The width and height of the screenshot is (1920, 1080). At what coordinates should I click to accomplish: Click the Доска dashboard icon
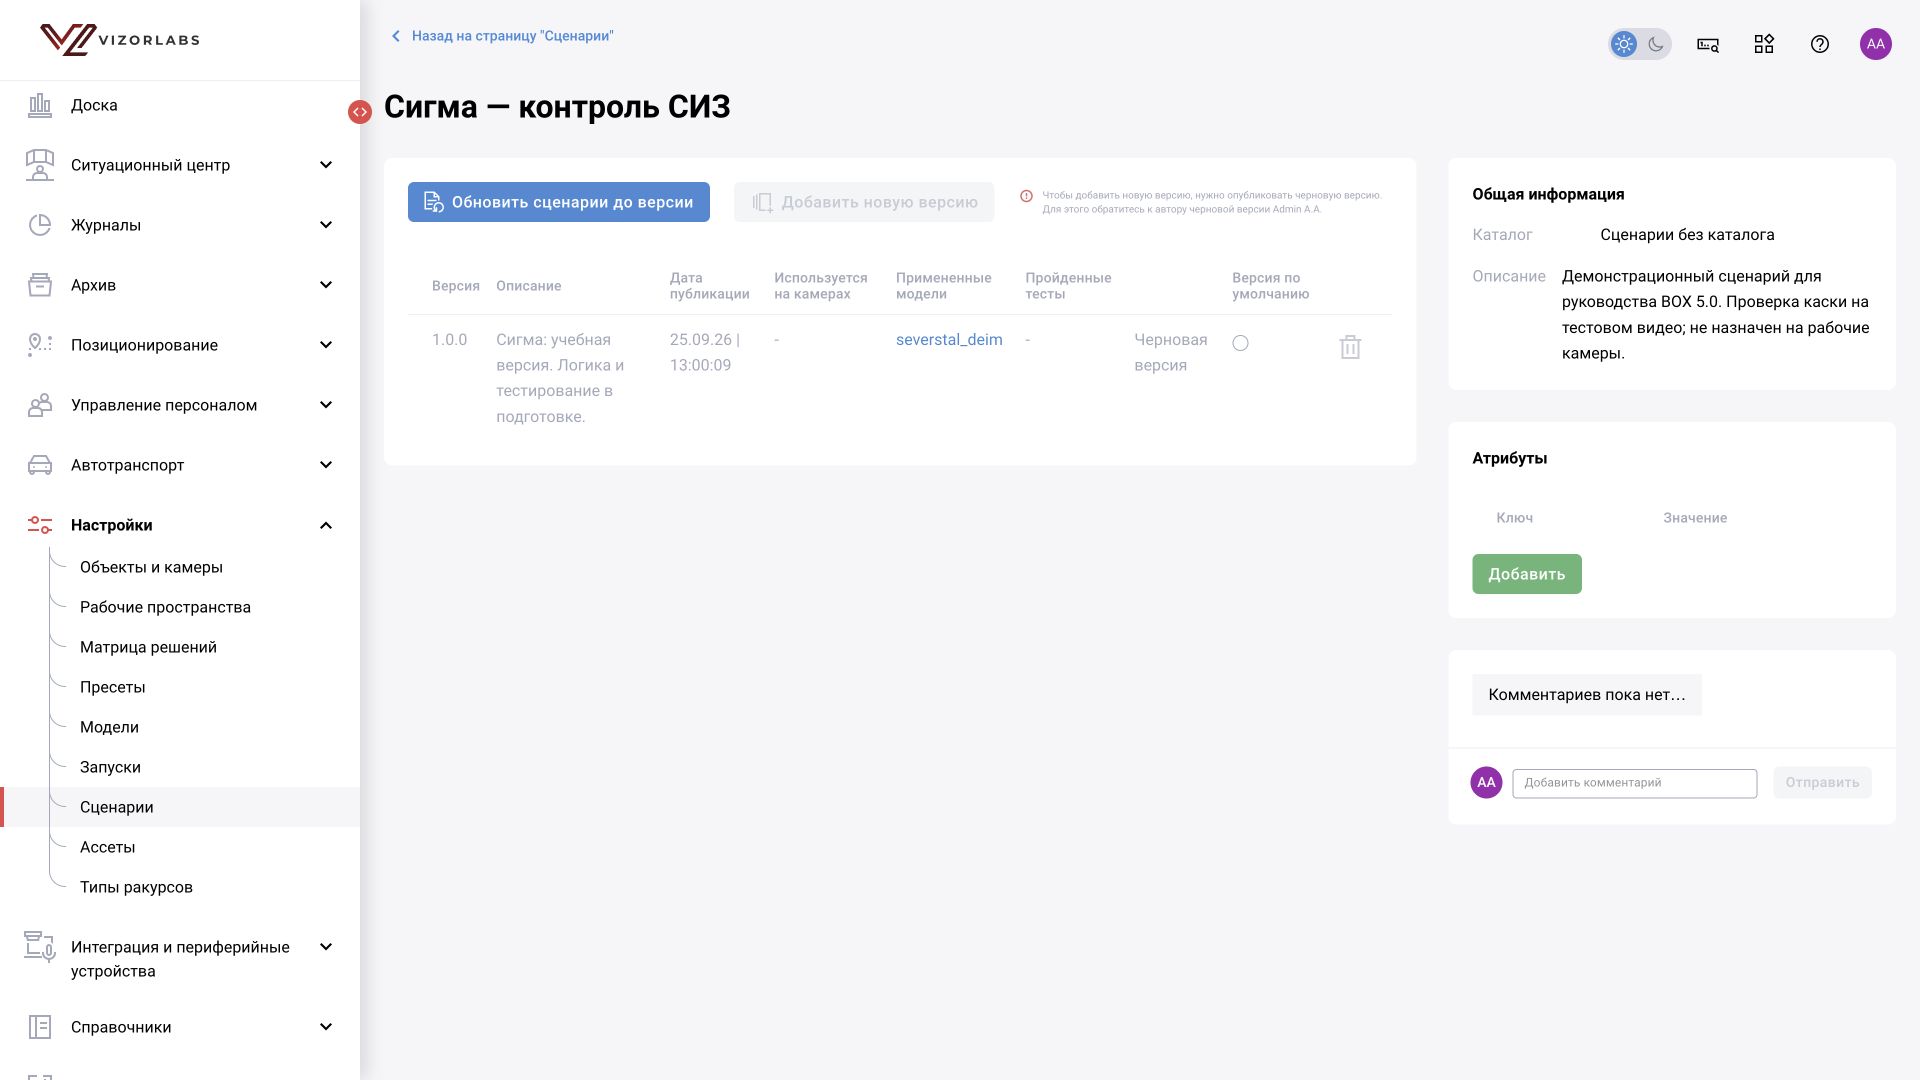click(40, 105)
